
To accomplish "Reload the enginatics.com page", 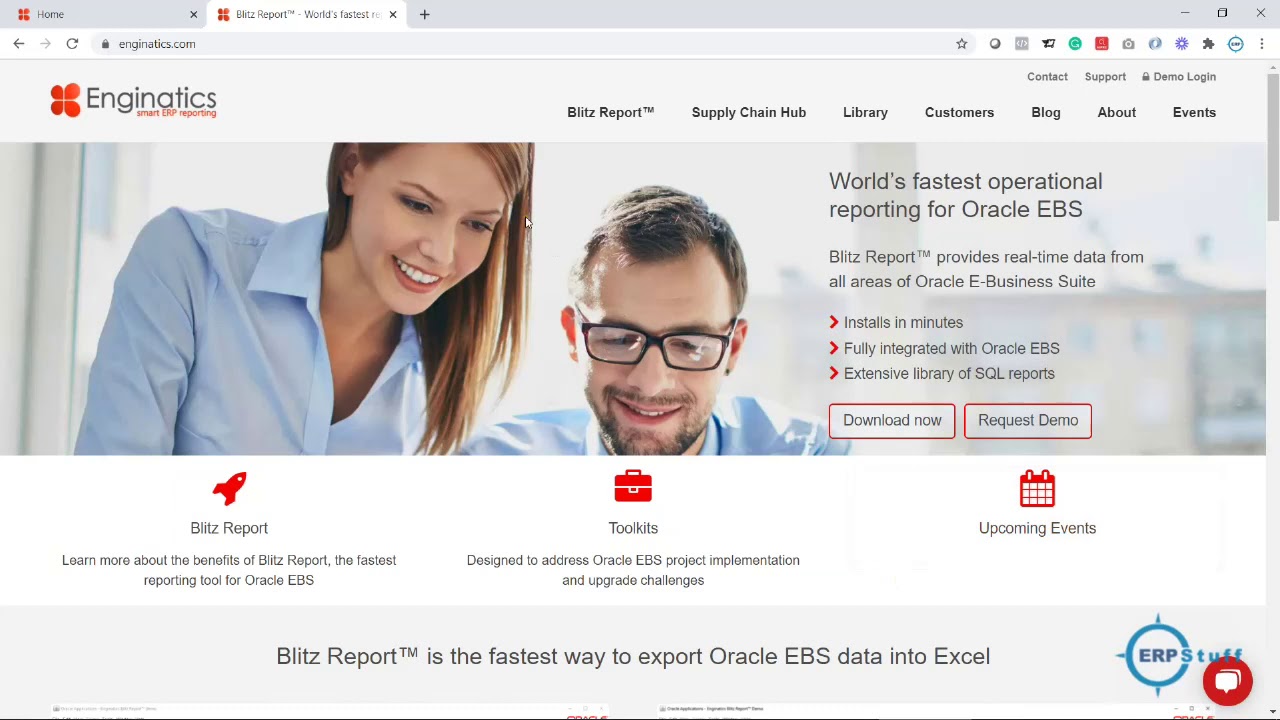I will 72,44.
